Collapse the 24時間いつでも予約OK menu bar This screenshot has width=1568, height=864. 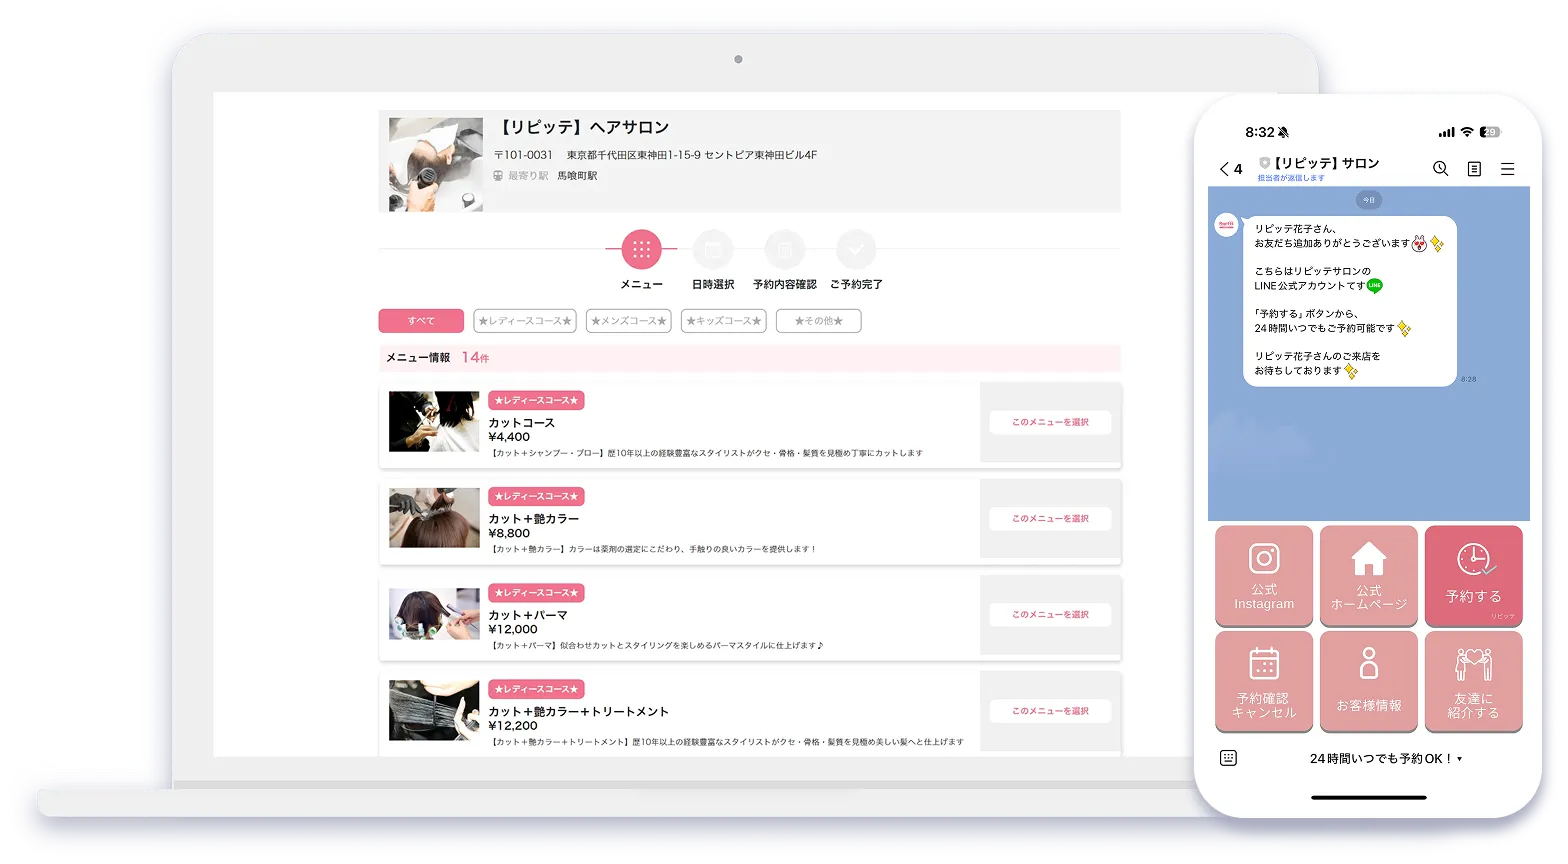coord(1385,759)
